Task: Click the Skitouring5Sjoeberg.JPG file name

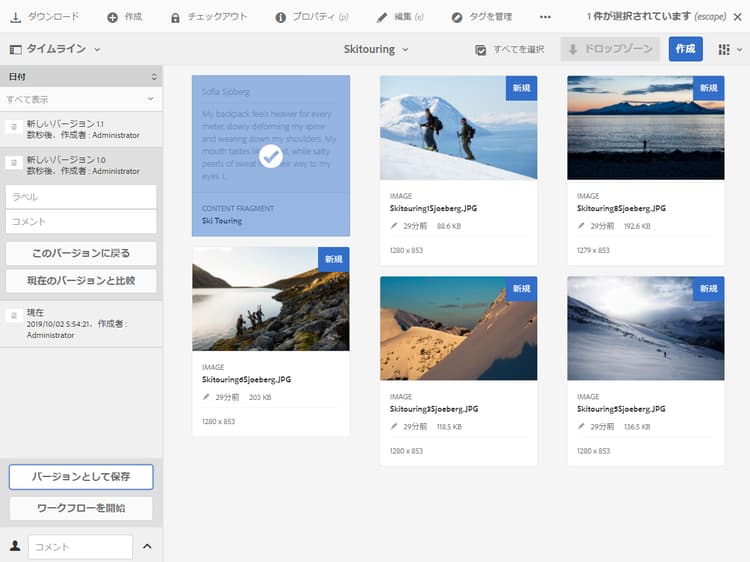Action: [x=621, y=408]
